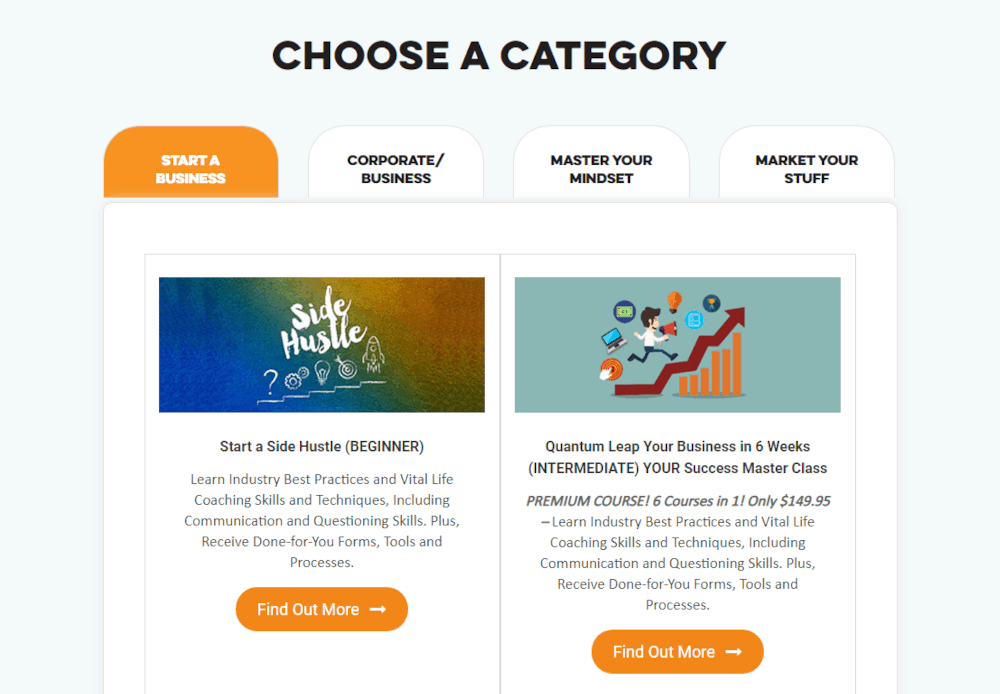Click the target icon in Side Hustle banner
The height and width of the screenshot is (694, 1000).
(x=346, y=368)
